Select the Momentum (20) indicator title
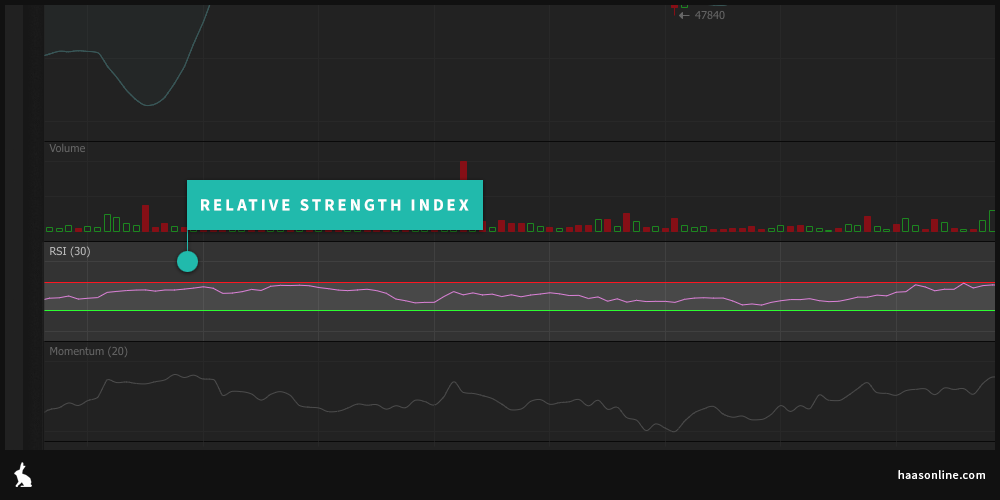This screenshot has width=1000, height=500. click(x=88, y=351)
